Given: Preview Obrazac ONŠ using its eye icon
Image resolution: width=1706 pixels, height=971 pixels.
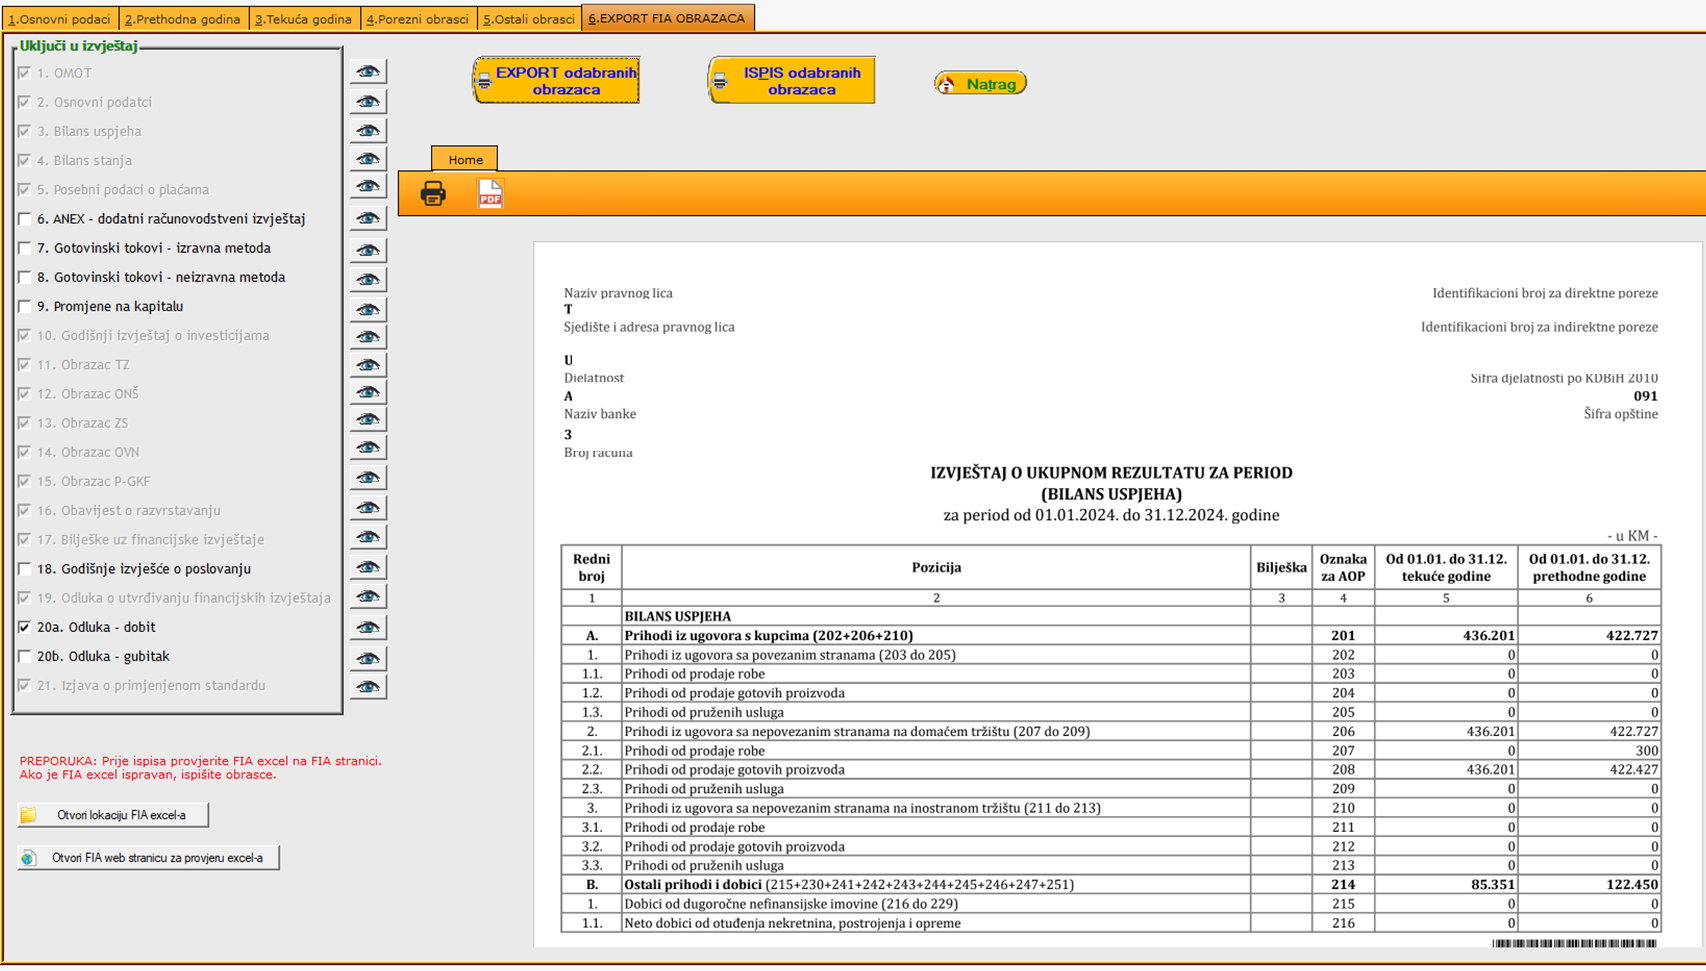Looking at the screenshot, I should (x=368, y=392).
